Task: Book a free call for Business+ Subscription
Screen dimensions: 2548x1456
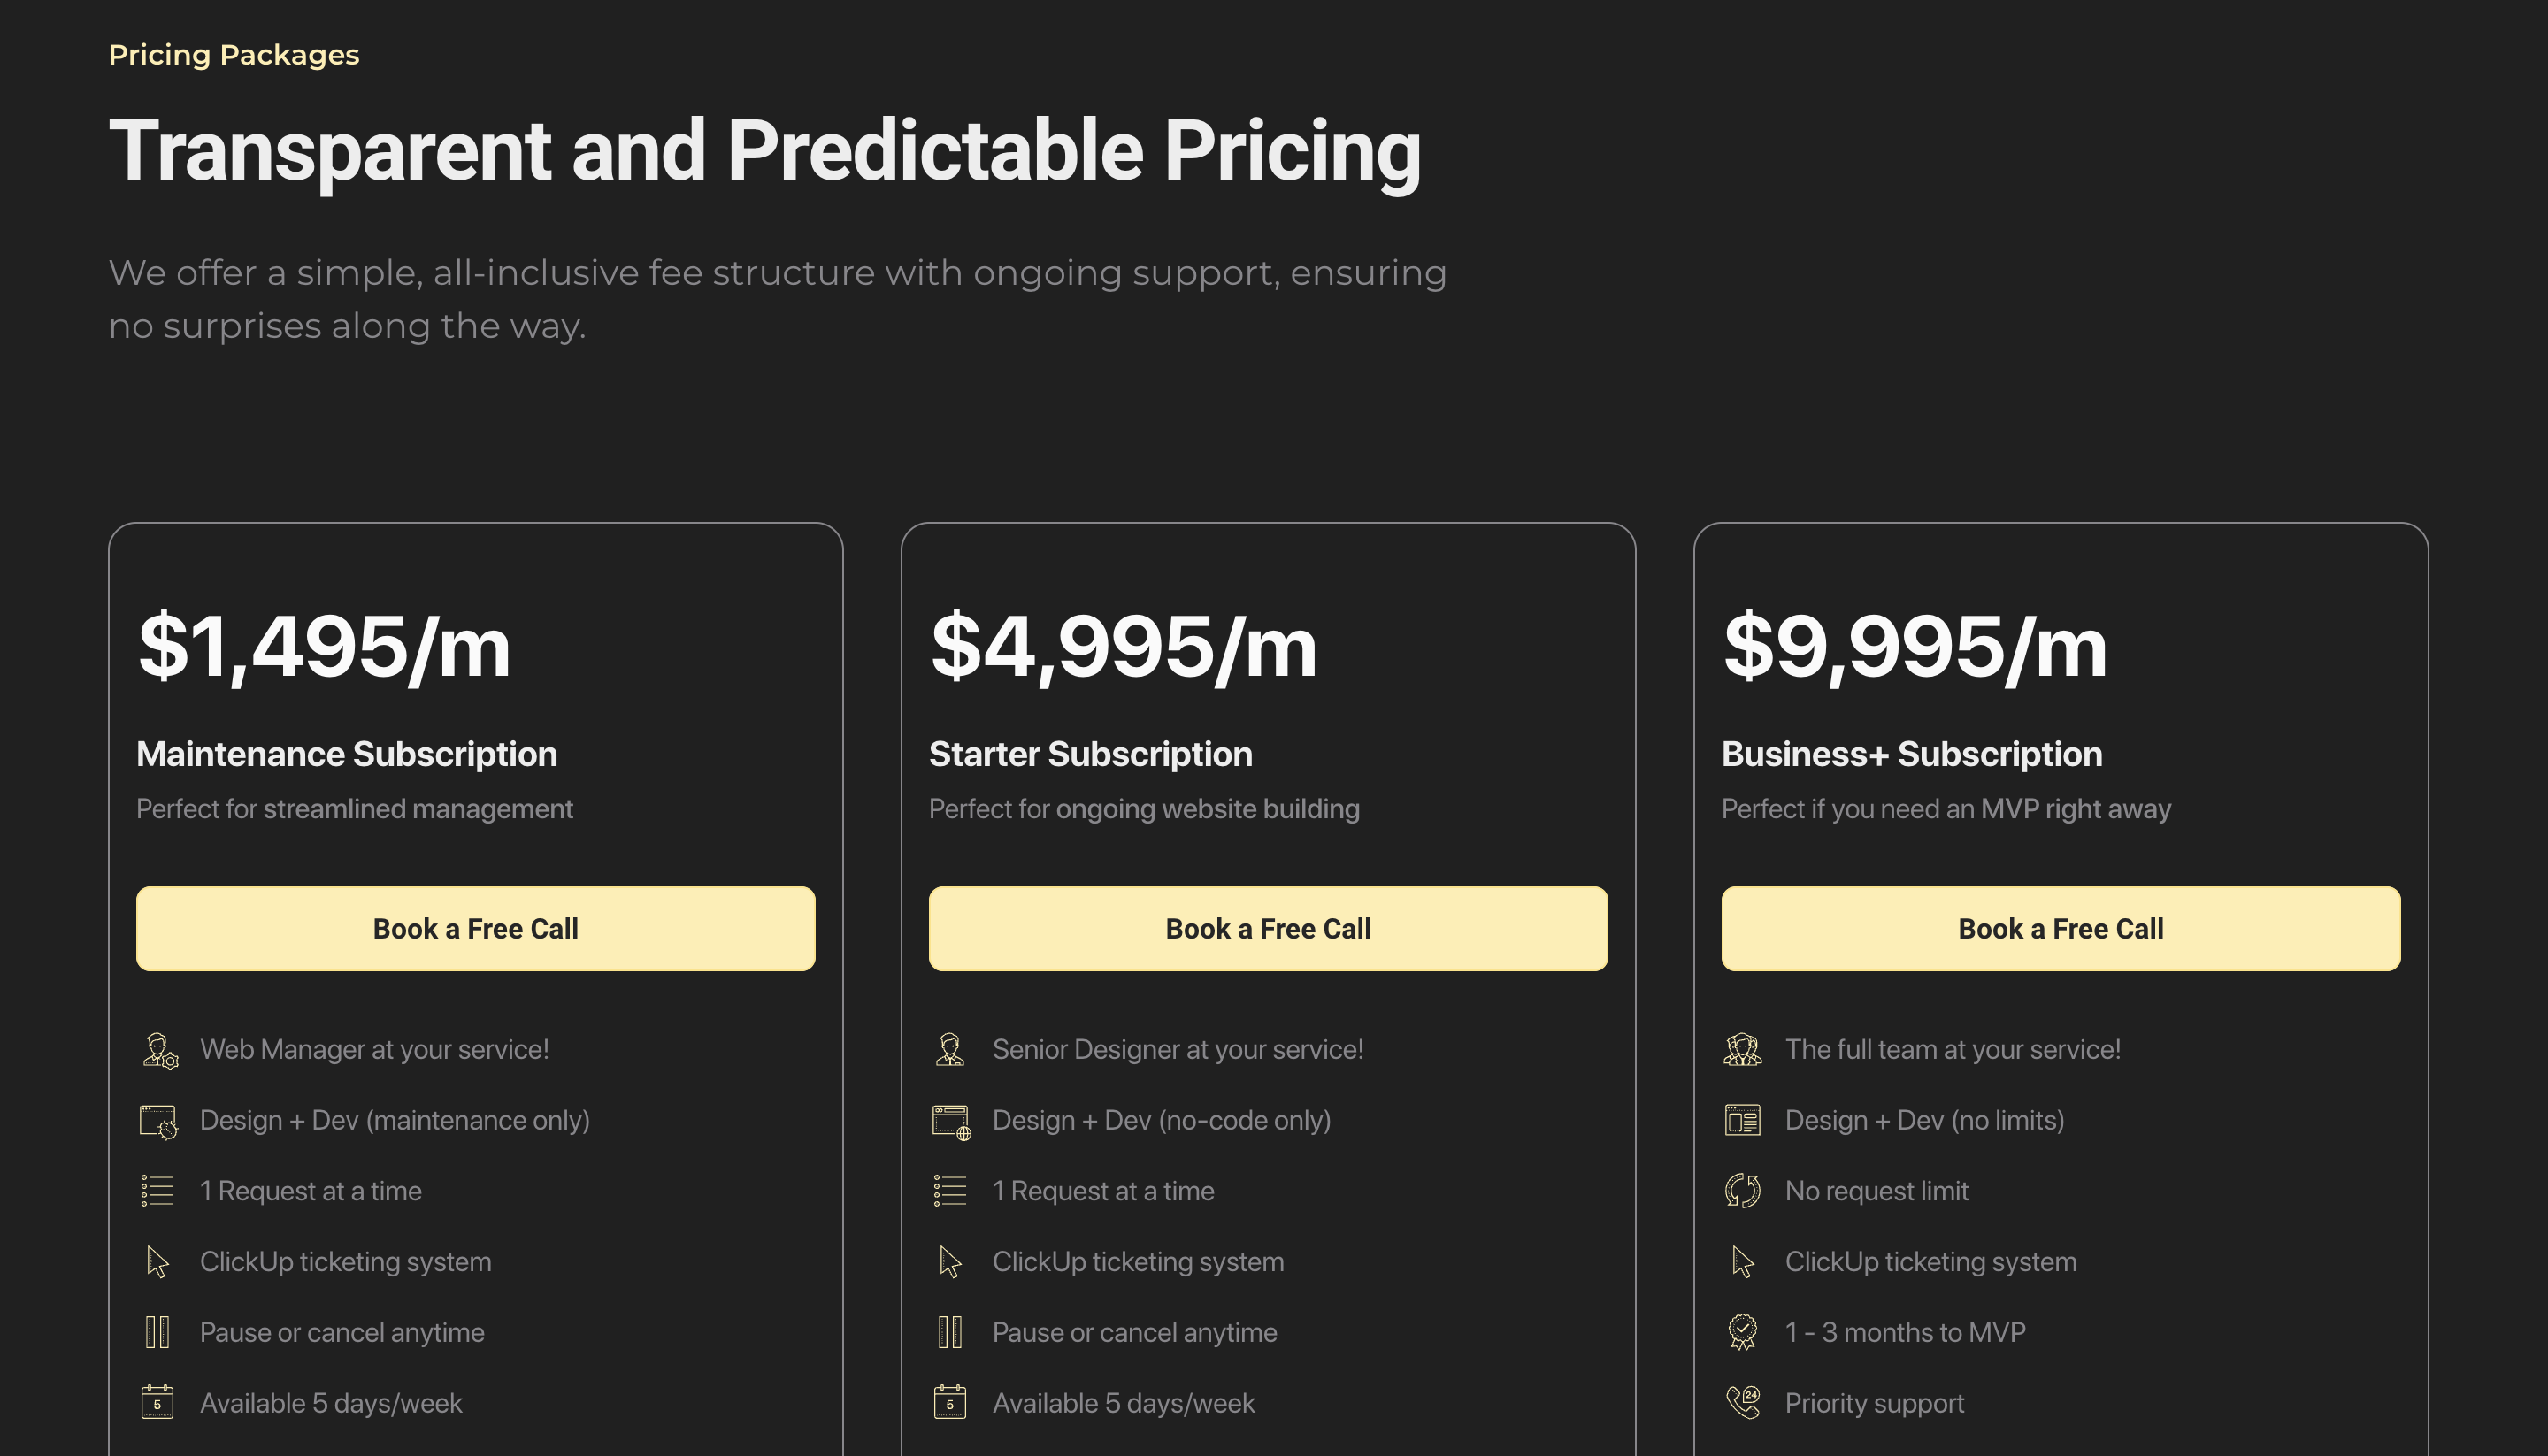Action: pyautogui.click(x=2061, y=929)
